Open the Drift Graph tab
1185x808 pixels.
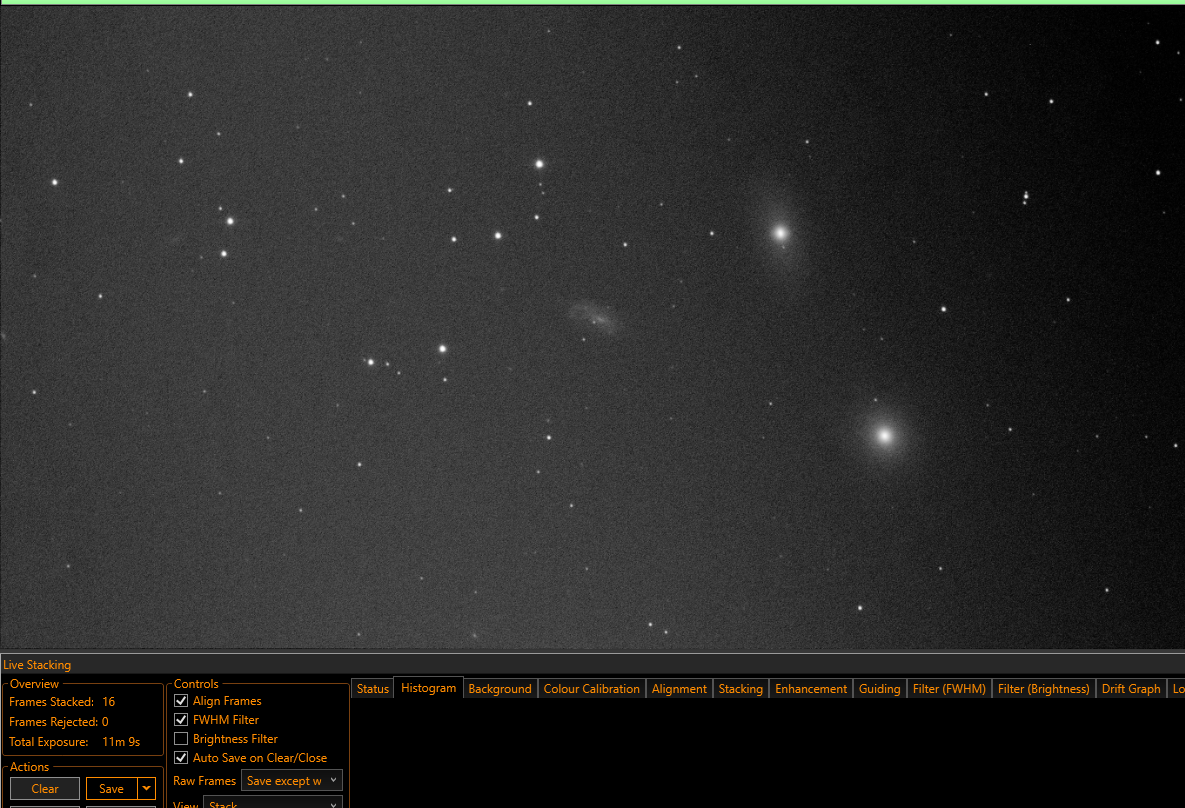[1131, 689]
